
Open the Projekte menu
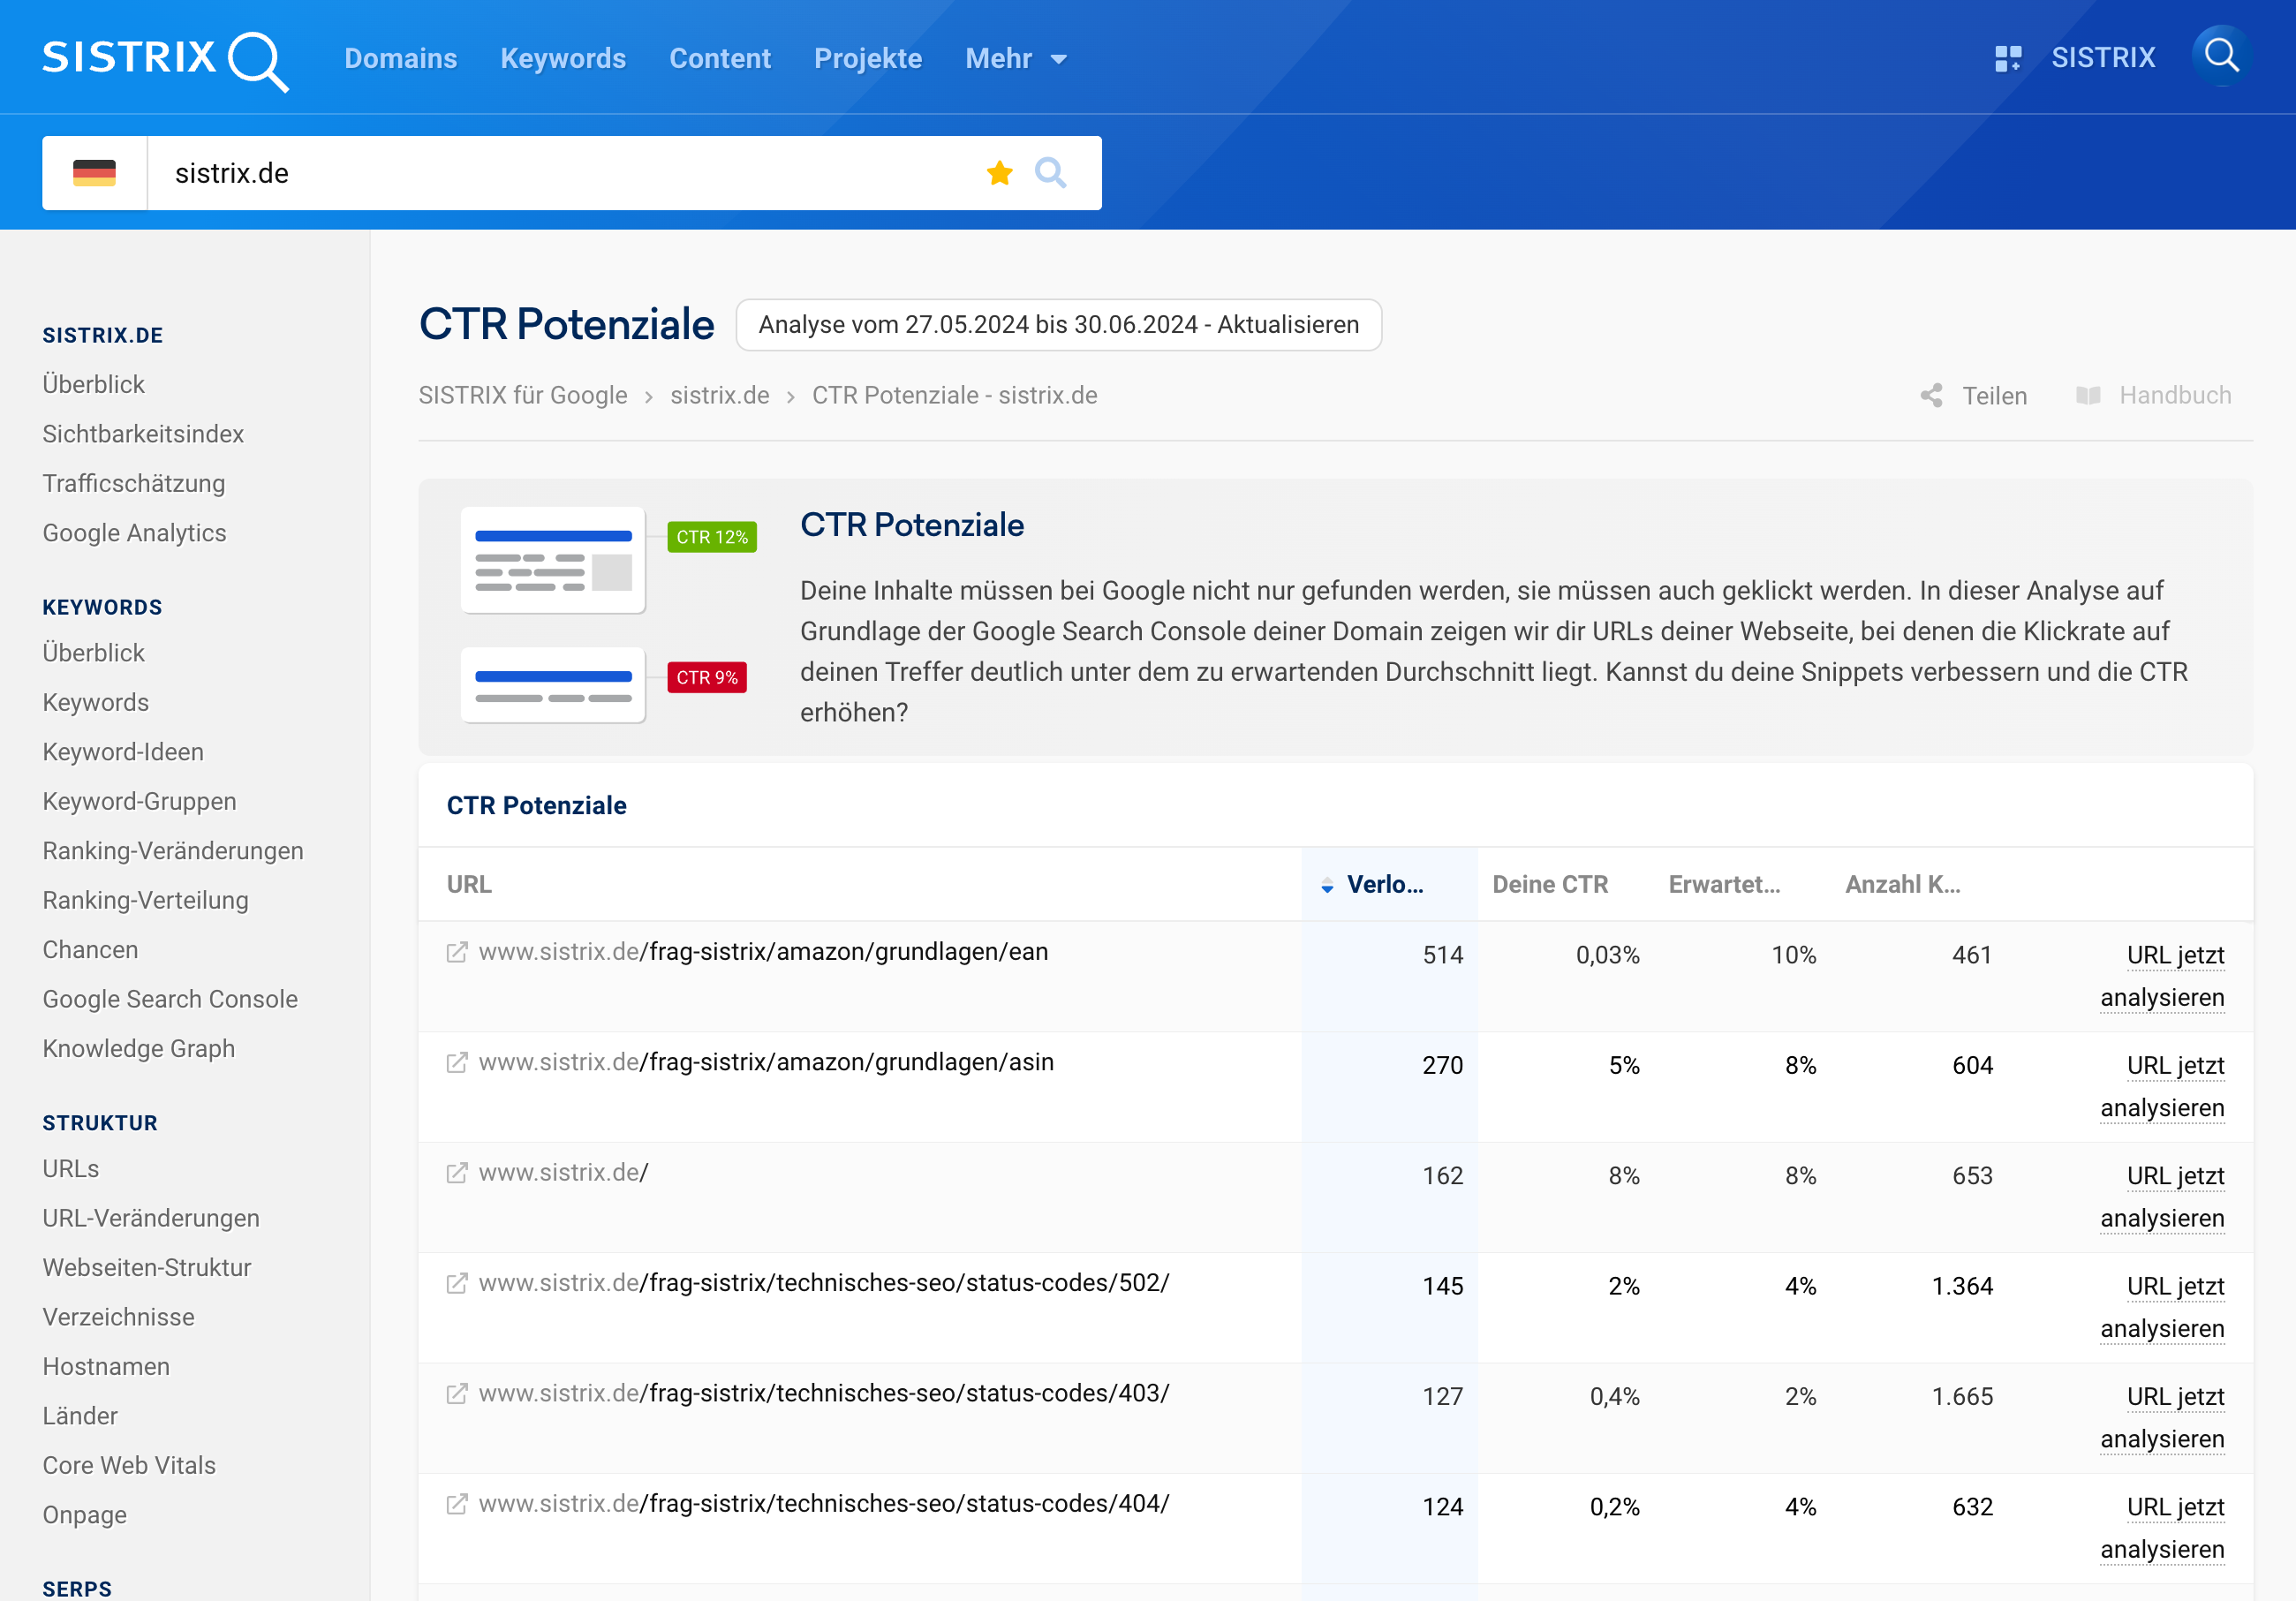(x=868, y=59)
